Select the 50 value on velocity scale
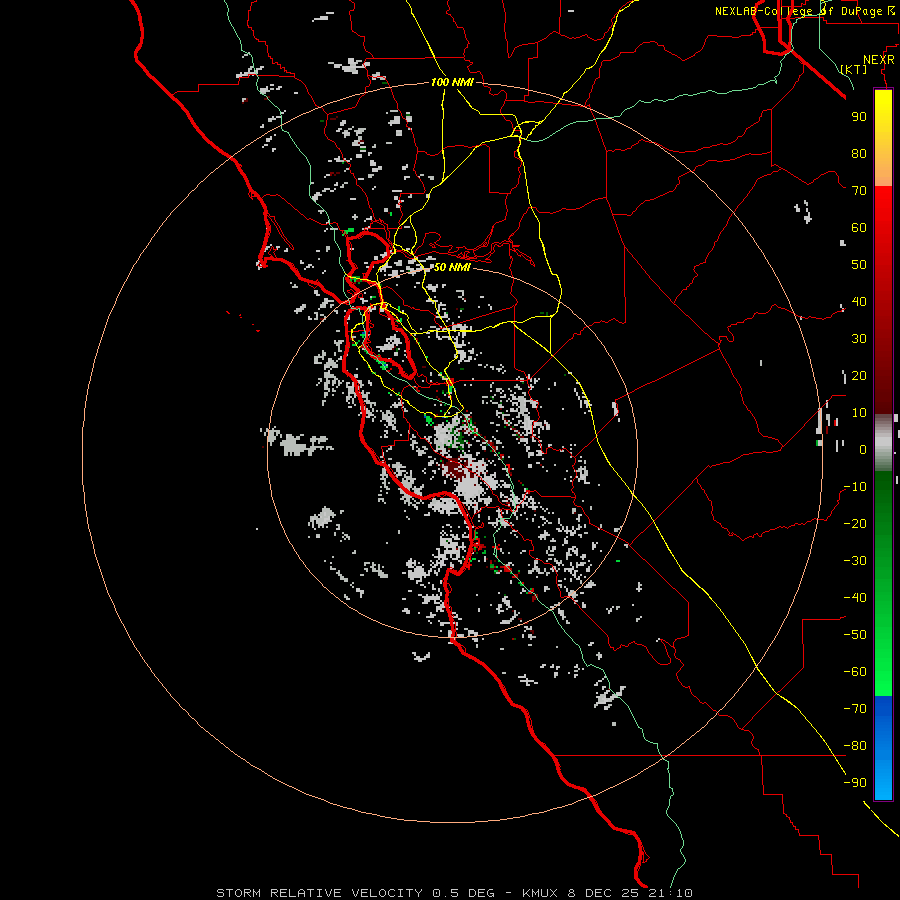 (x=859, y=265)
